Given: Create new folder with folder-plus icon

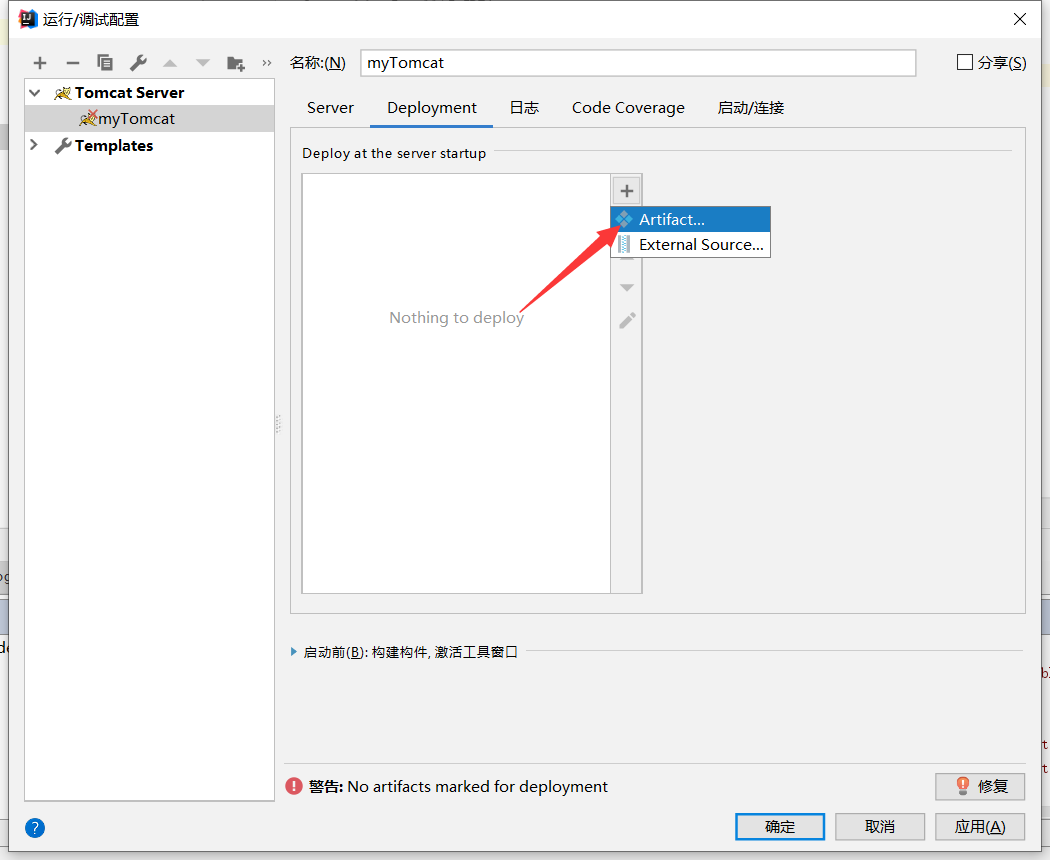Looking at the screenshot, I should (236, 63).
